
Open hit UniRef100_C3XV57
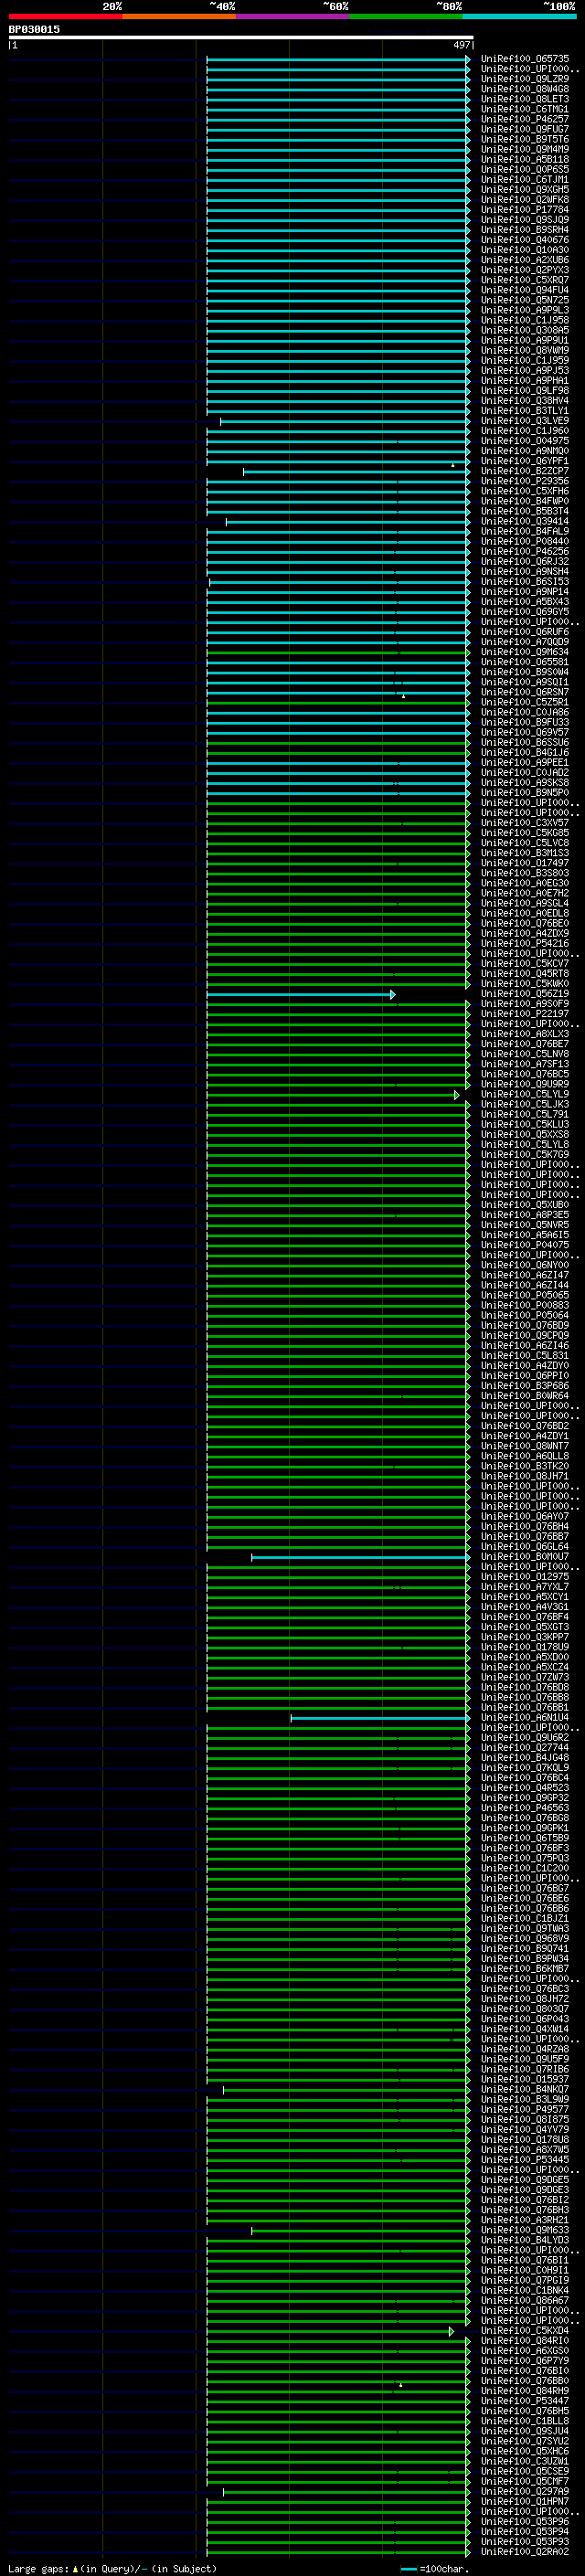(524, 824)
